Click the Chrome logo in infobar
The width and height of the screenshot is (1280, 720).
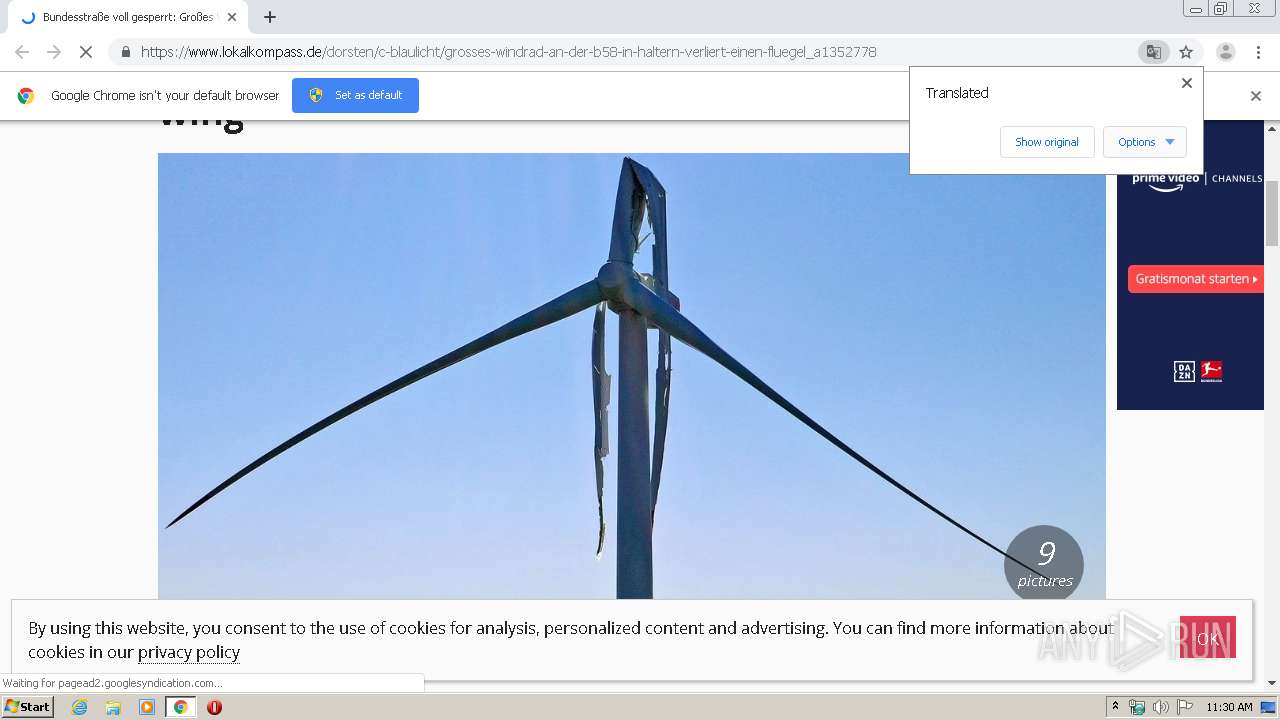(x=26, y=96)
